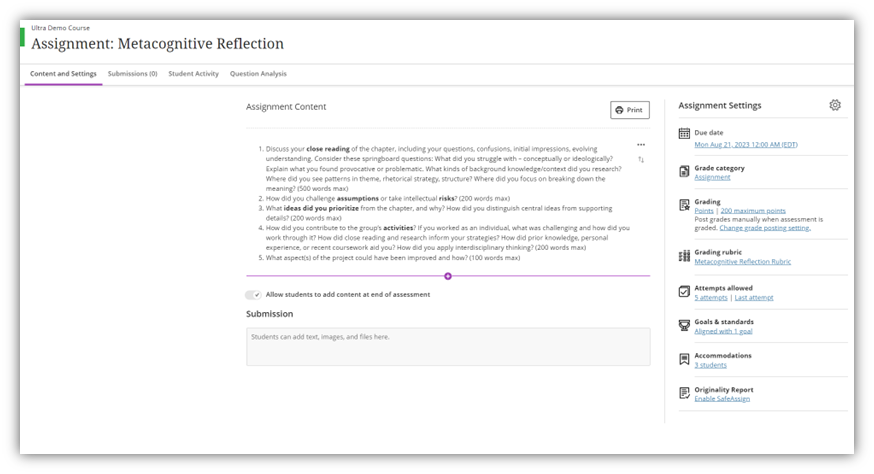Click the Grading rubric grid icon
Viewport: 874px width, 474px height.
[x=684, y=256]
